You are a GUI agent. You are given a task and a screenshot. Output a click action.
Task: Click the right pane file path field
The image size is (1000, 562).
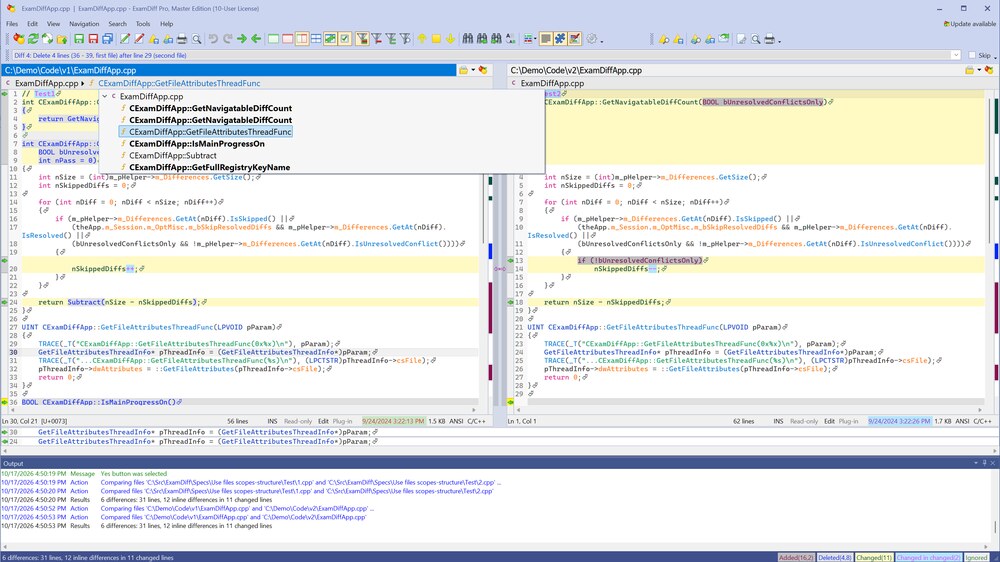[734, 70]
